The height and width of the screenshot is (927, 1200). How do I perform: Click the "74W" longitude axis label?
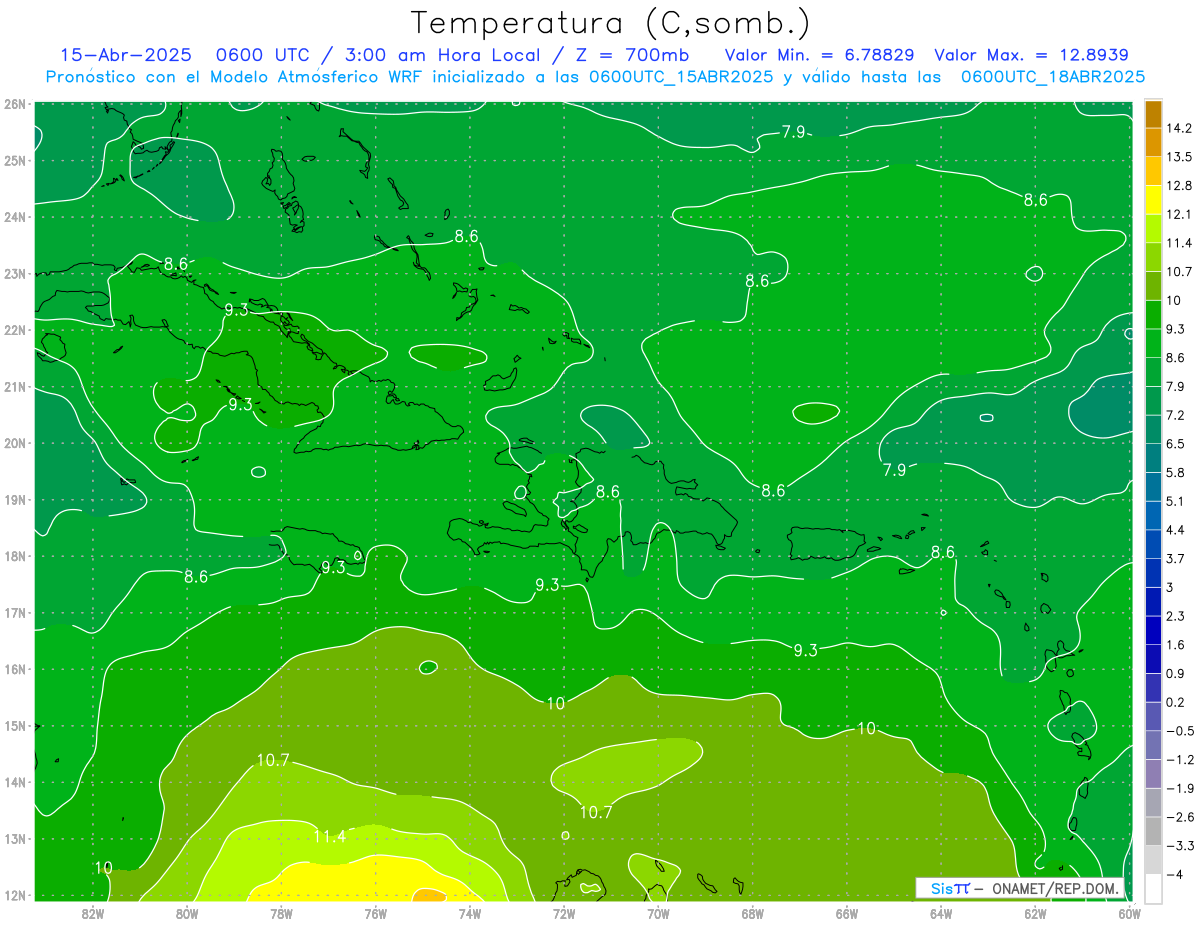469,913
